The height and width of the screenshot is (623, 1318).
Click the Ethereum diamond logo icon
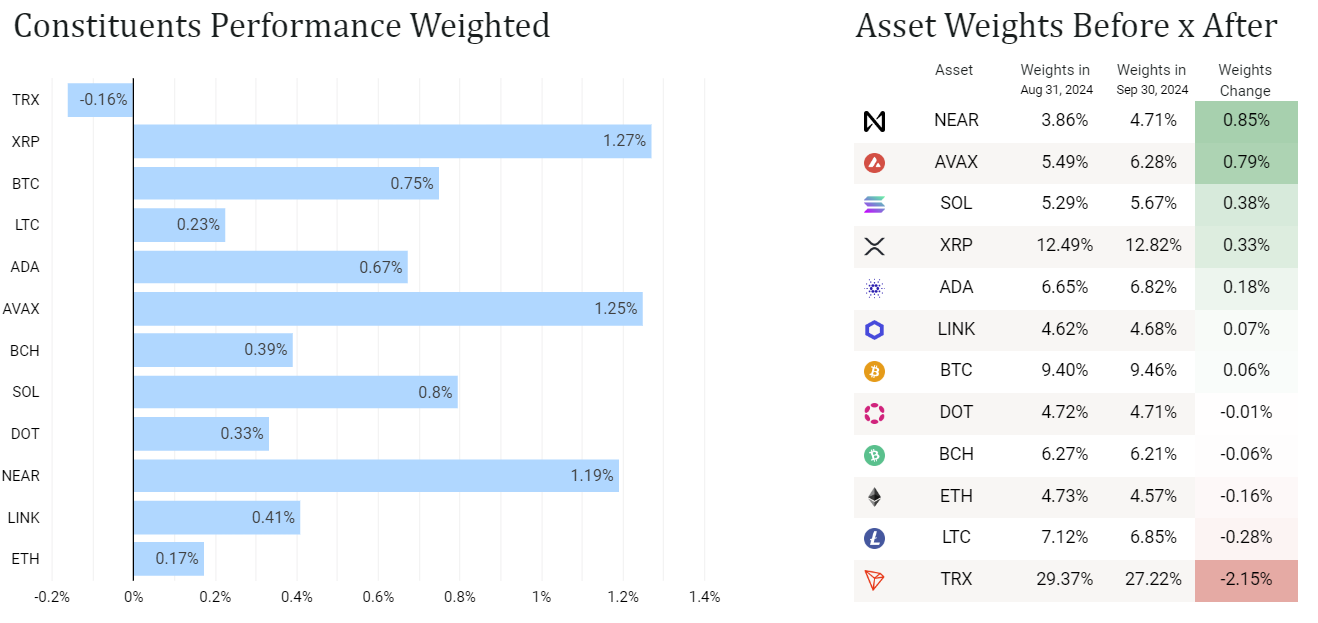[x=874, y=496]
